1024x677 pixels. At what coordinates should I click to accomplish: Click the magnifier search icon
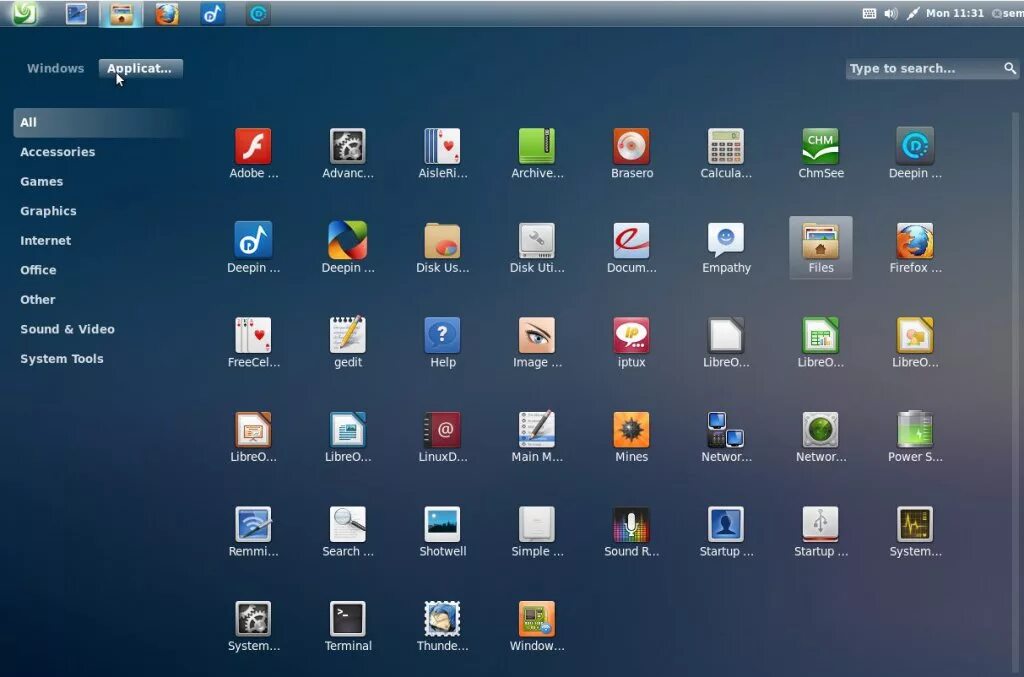pos(1010,68)
